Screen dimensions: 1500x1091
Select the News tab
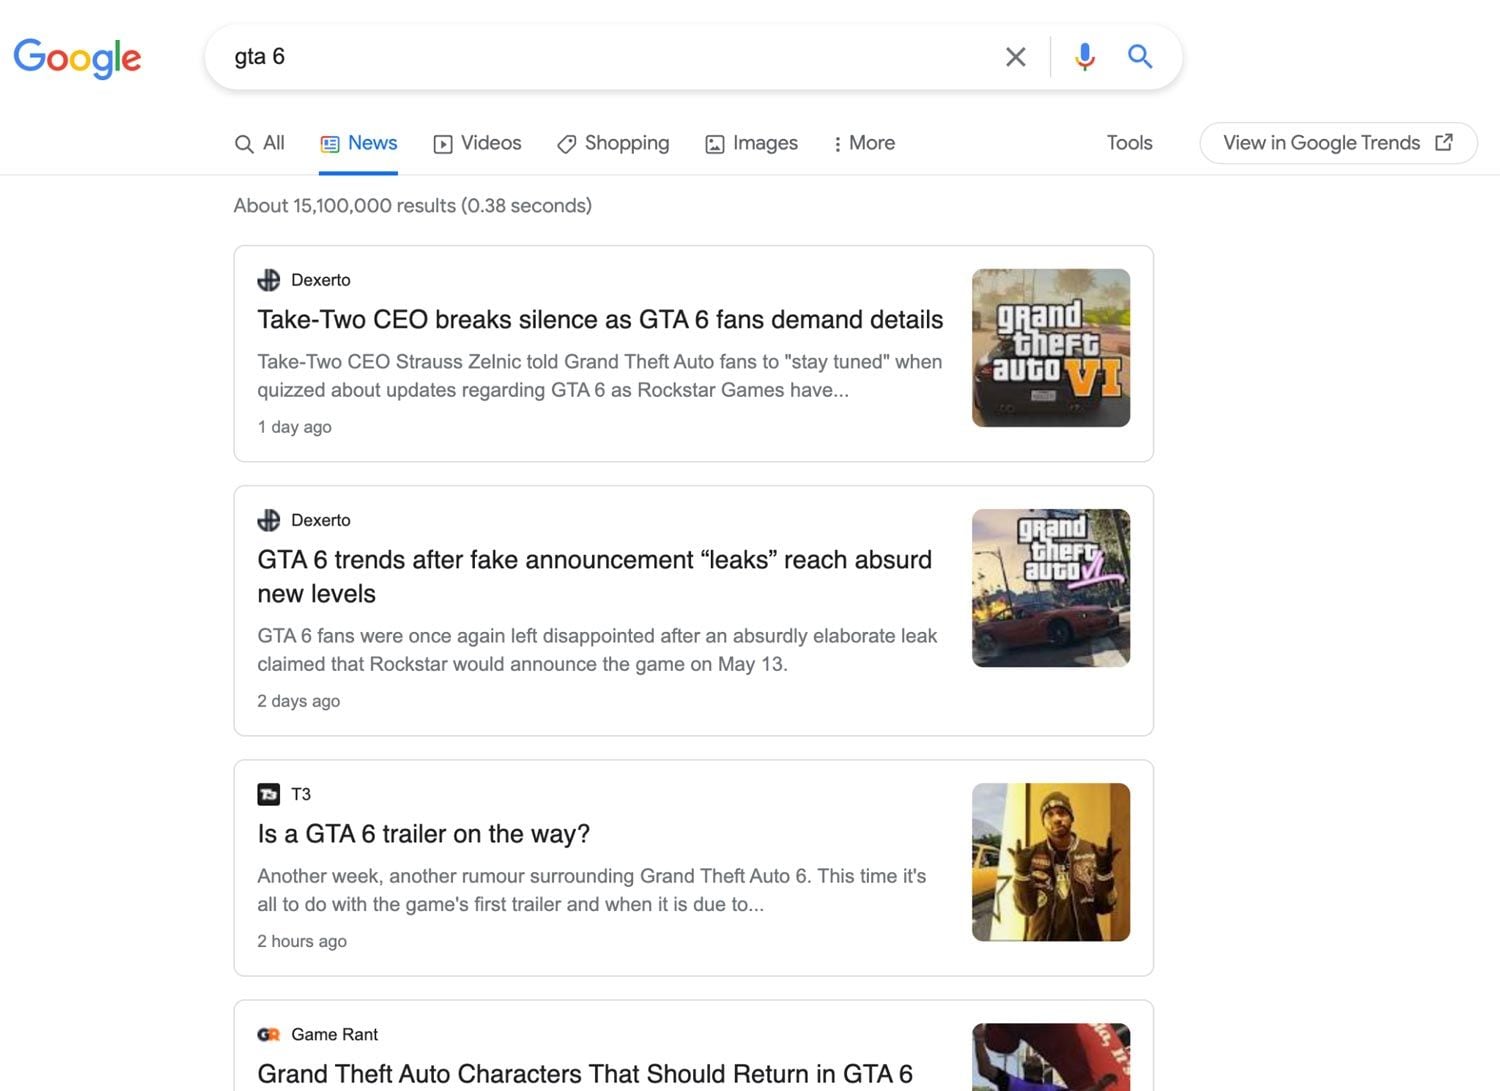(x=358, y=143)
